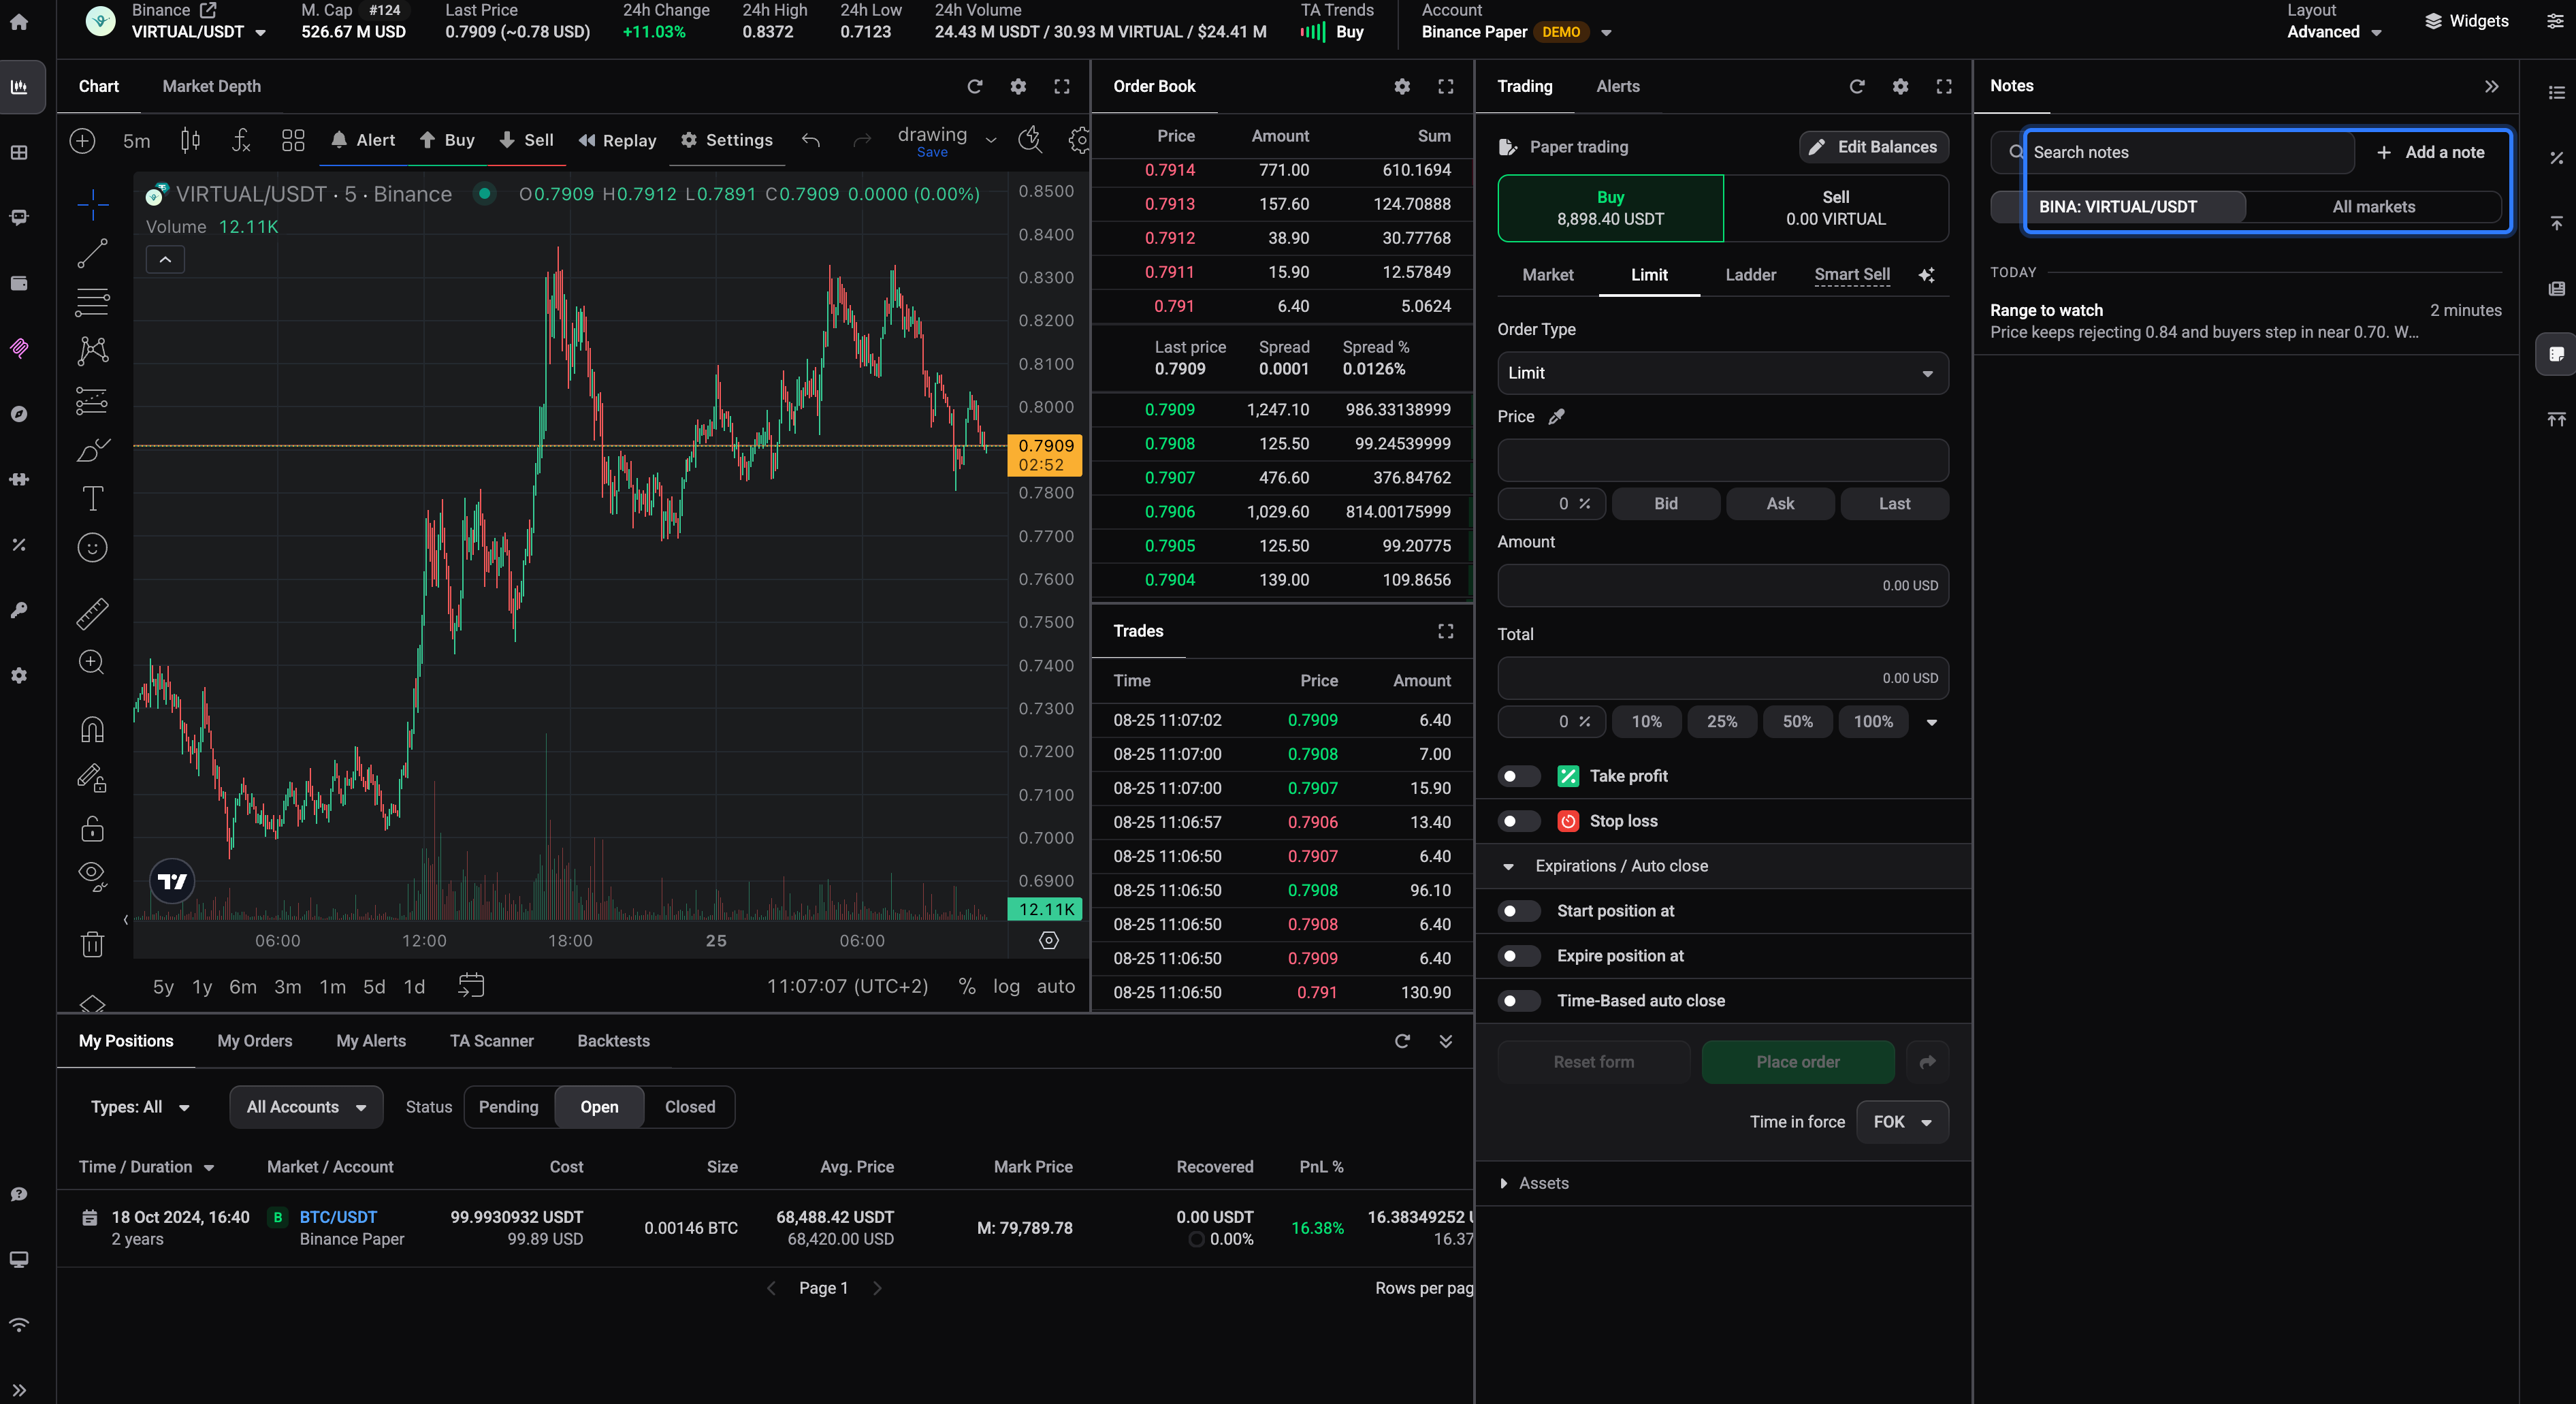Expand the Order Book to fullscreen

tap(1446, 86)
